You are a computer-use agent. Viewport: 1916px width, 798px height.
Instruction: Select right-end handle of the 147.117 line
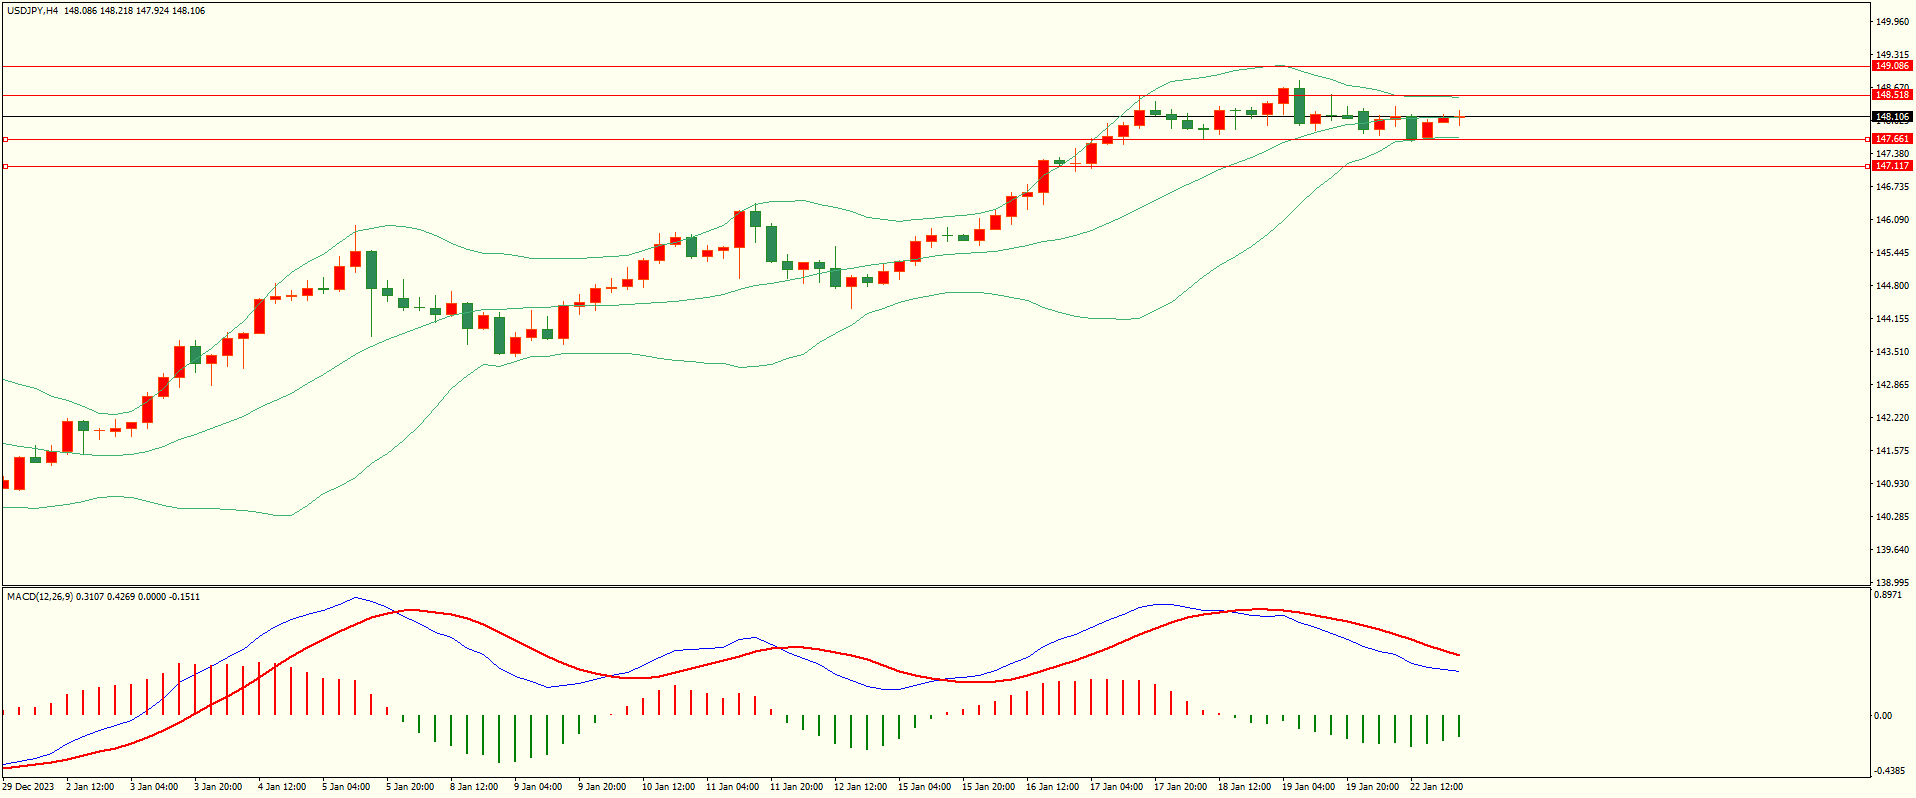[1869, 166]
